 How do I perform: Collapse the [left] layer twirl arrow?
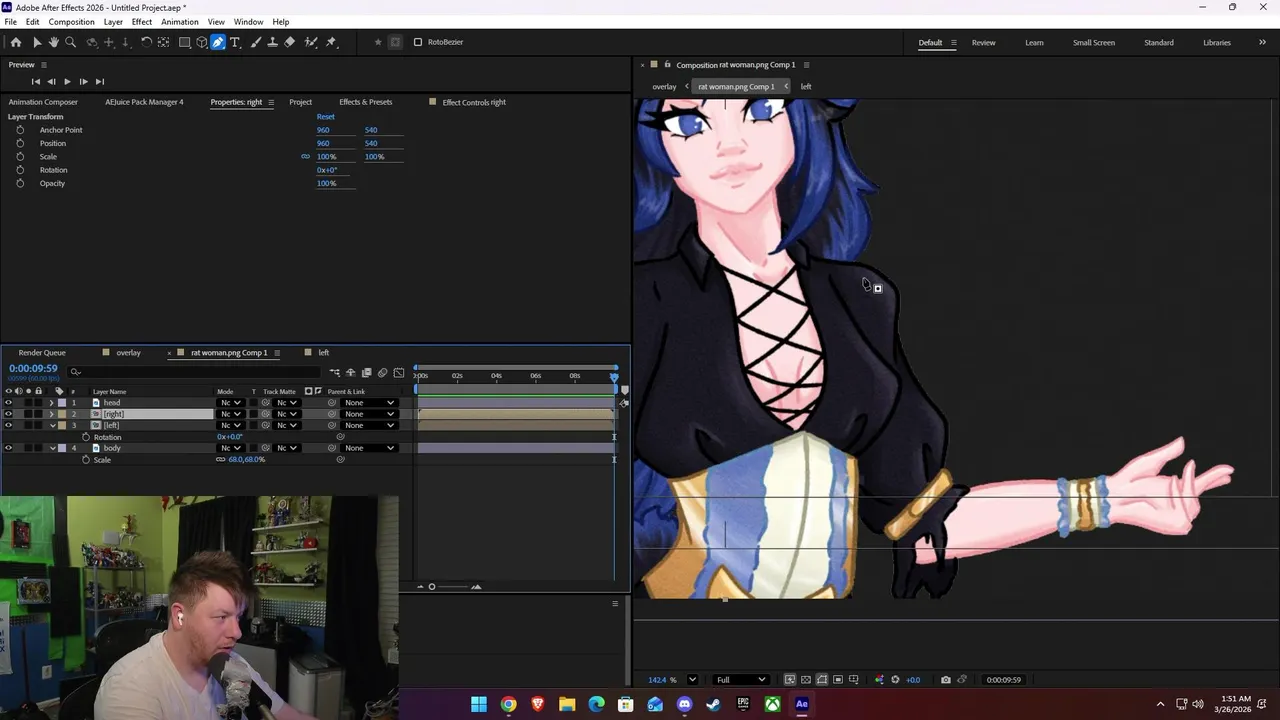(x=52, y=425)
